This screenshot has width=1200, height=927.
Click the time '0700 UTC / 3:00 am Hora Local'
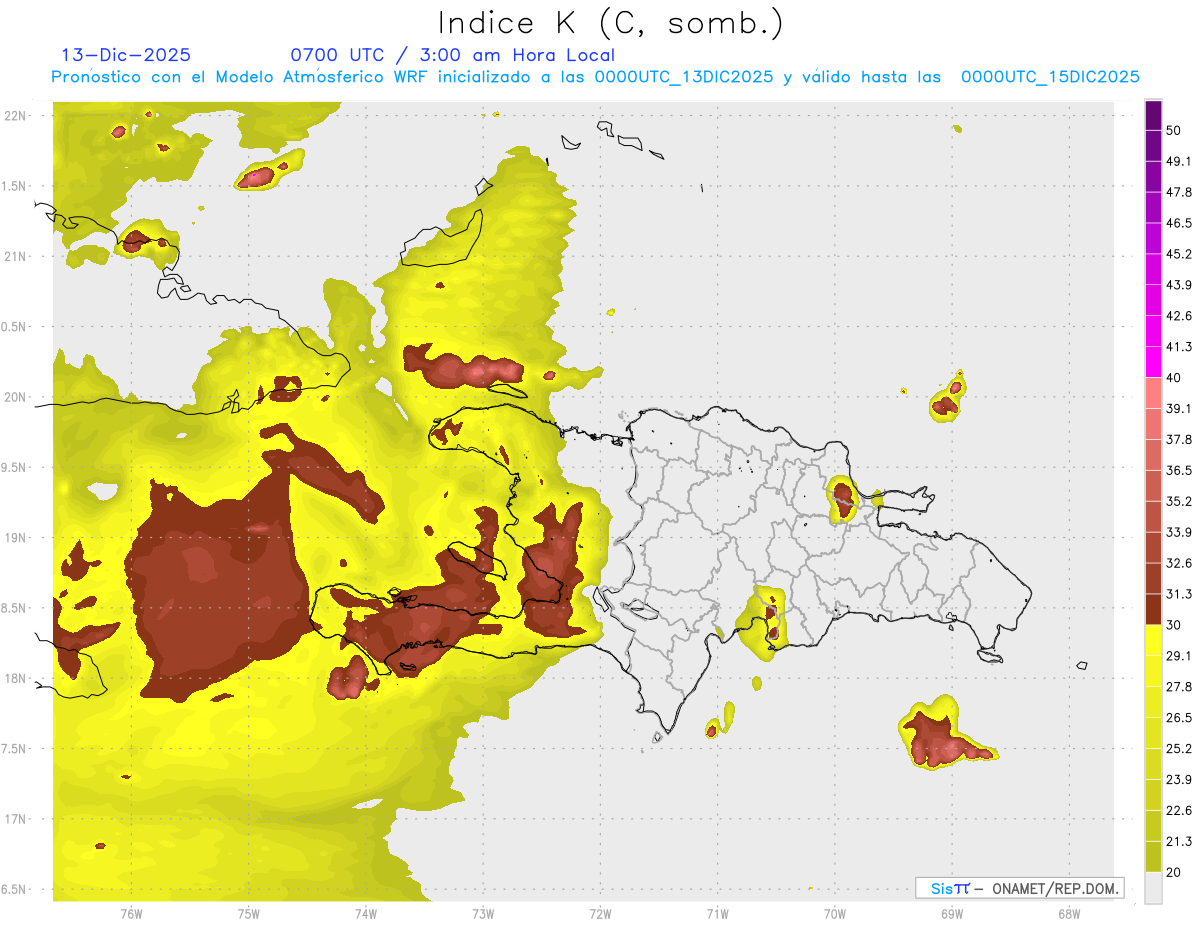click(453, 55)
